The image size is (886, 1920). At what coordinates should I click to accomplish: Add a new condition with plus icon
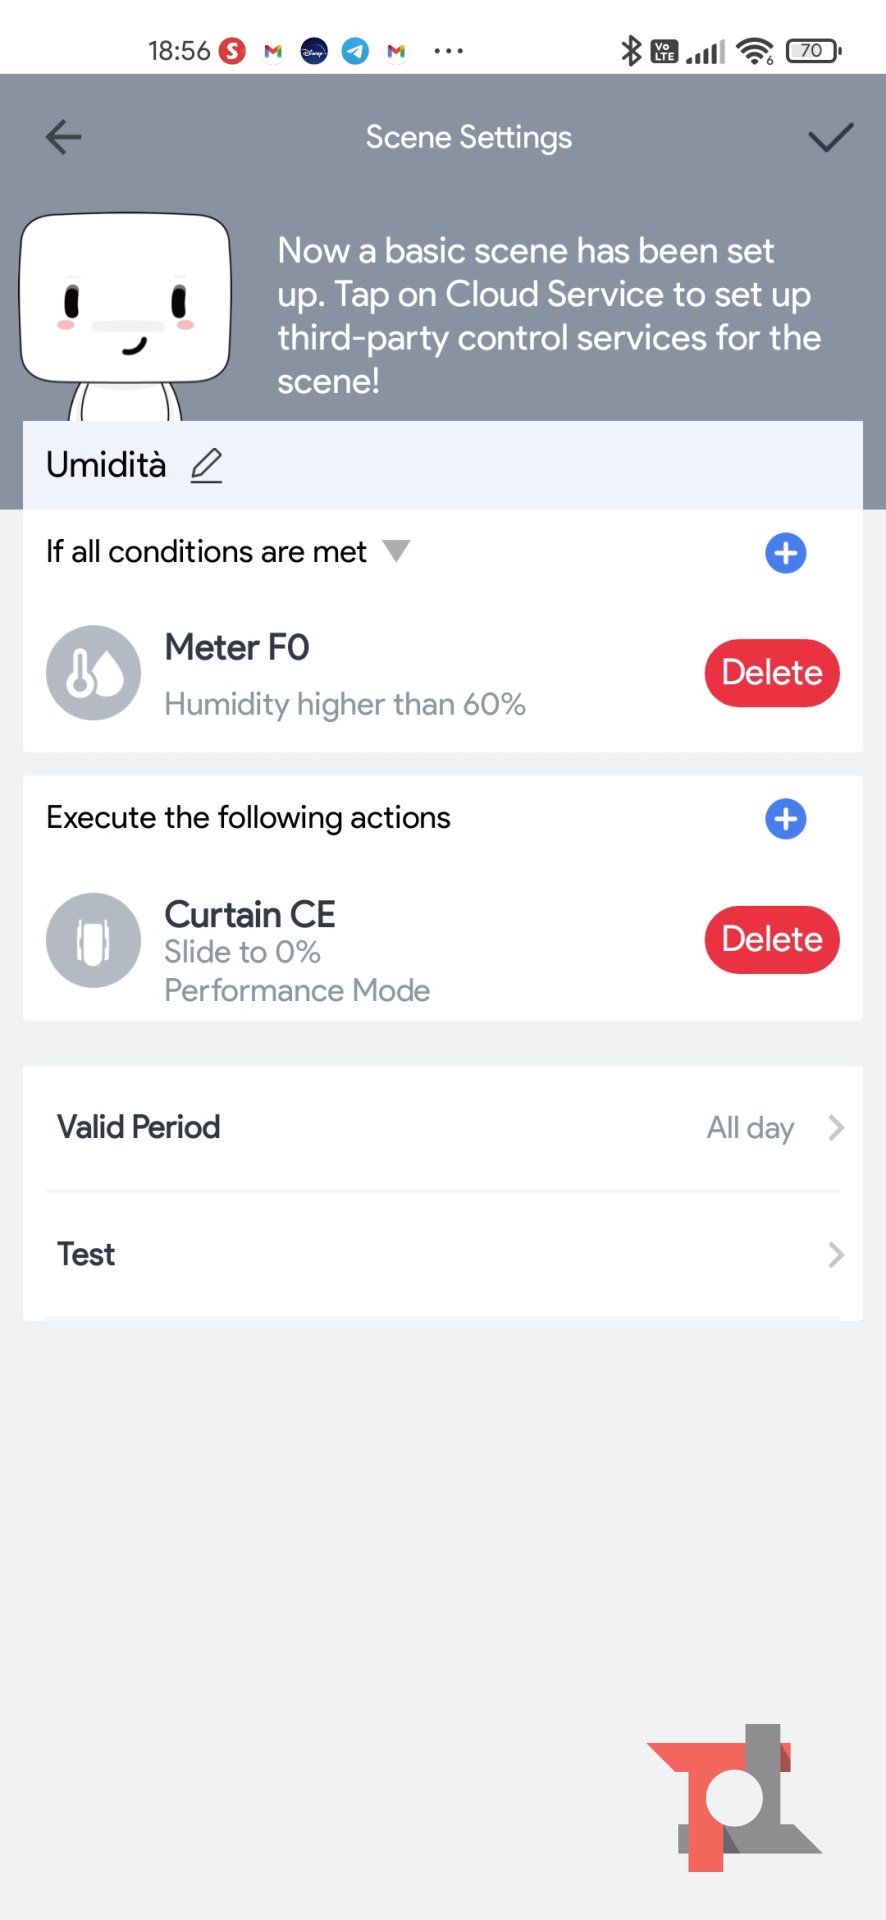(785, 553)
